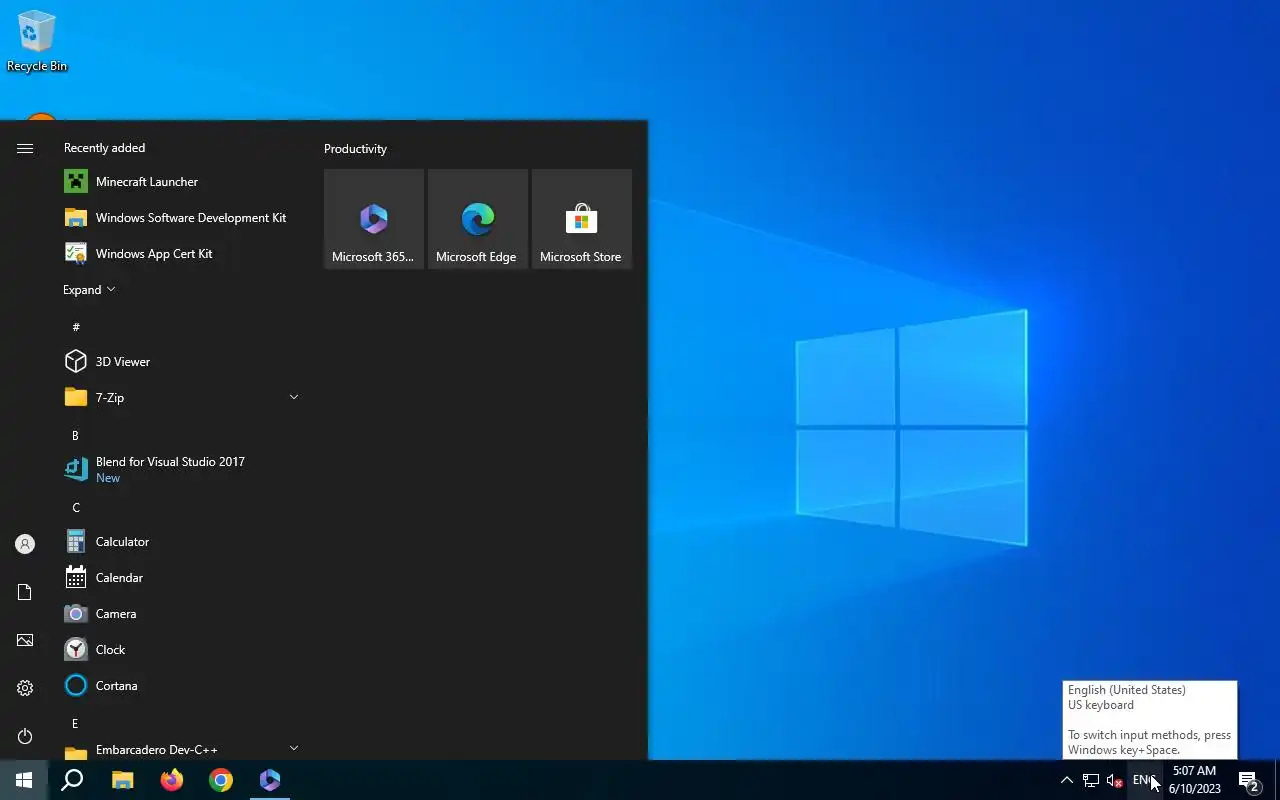Open Embarcadero Dev-C++ folder
This screenshot has height=800, width=1280.
182,749
